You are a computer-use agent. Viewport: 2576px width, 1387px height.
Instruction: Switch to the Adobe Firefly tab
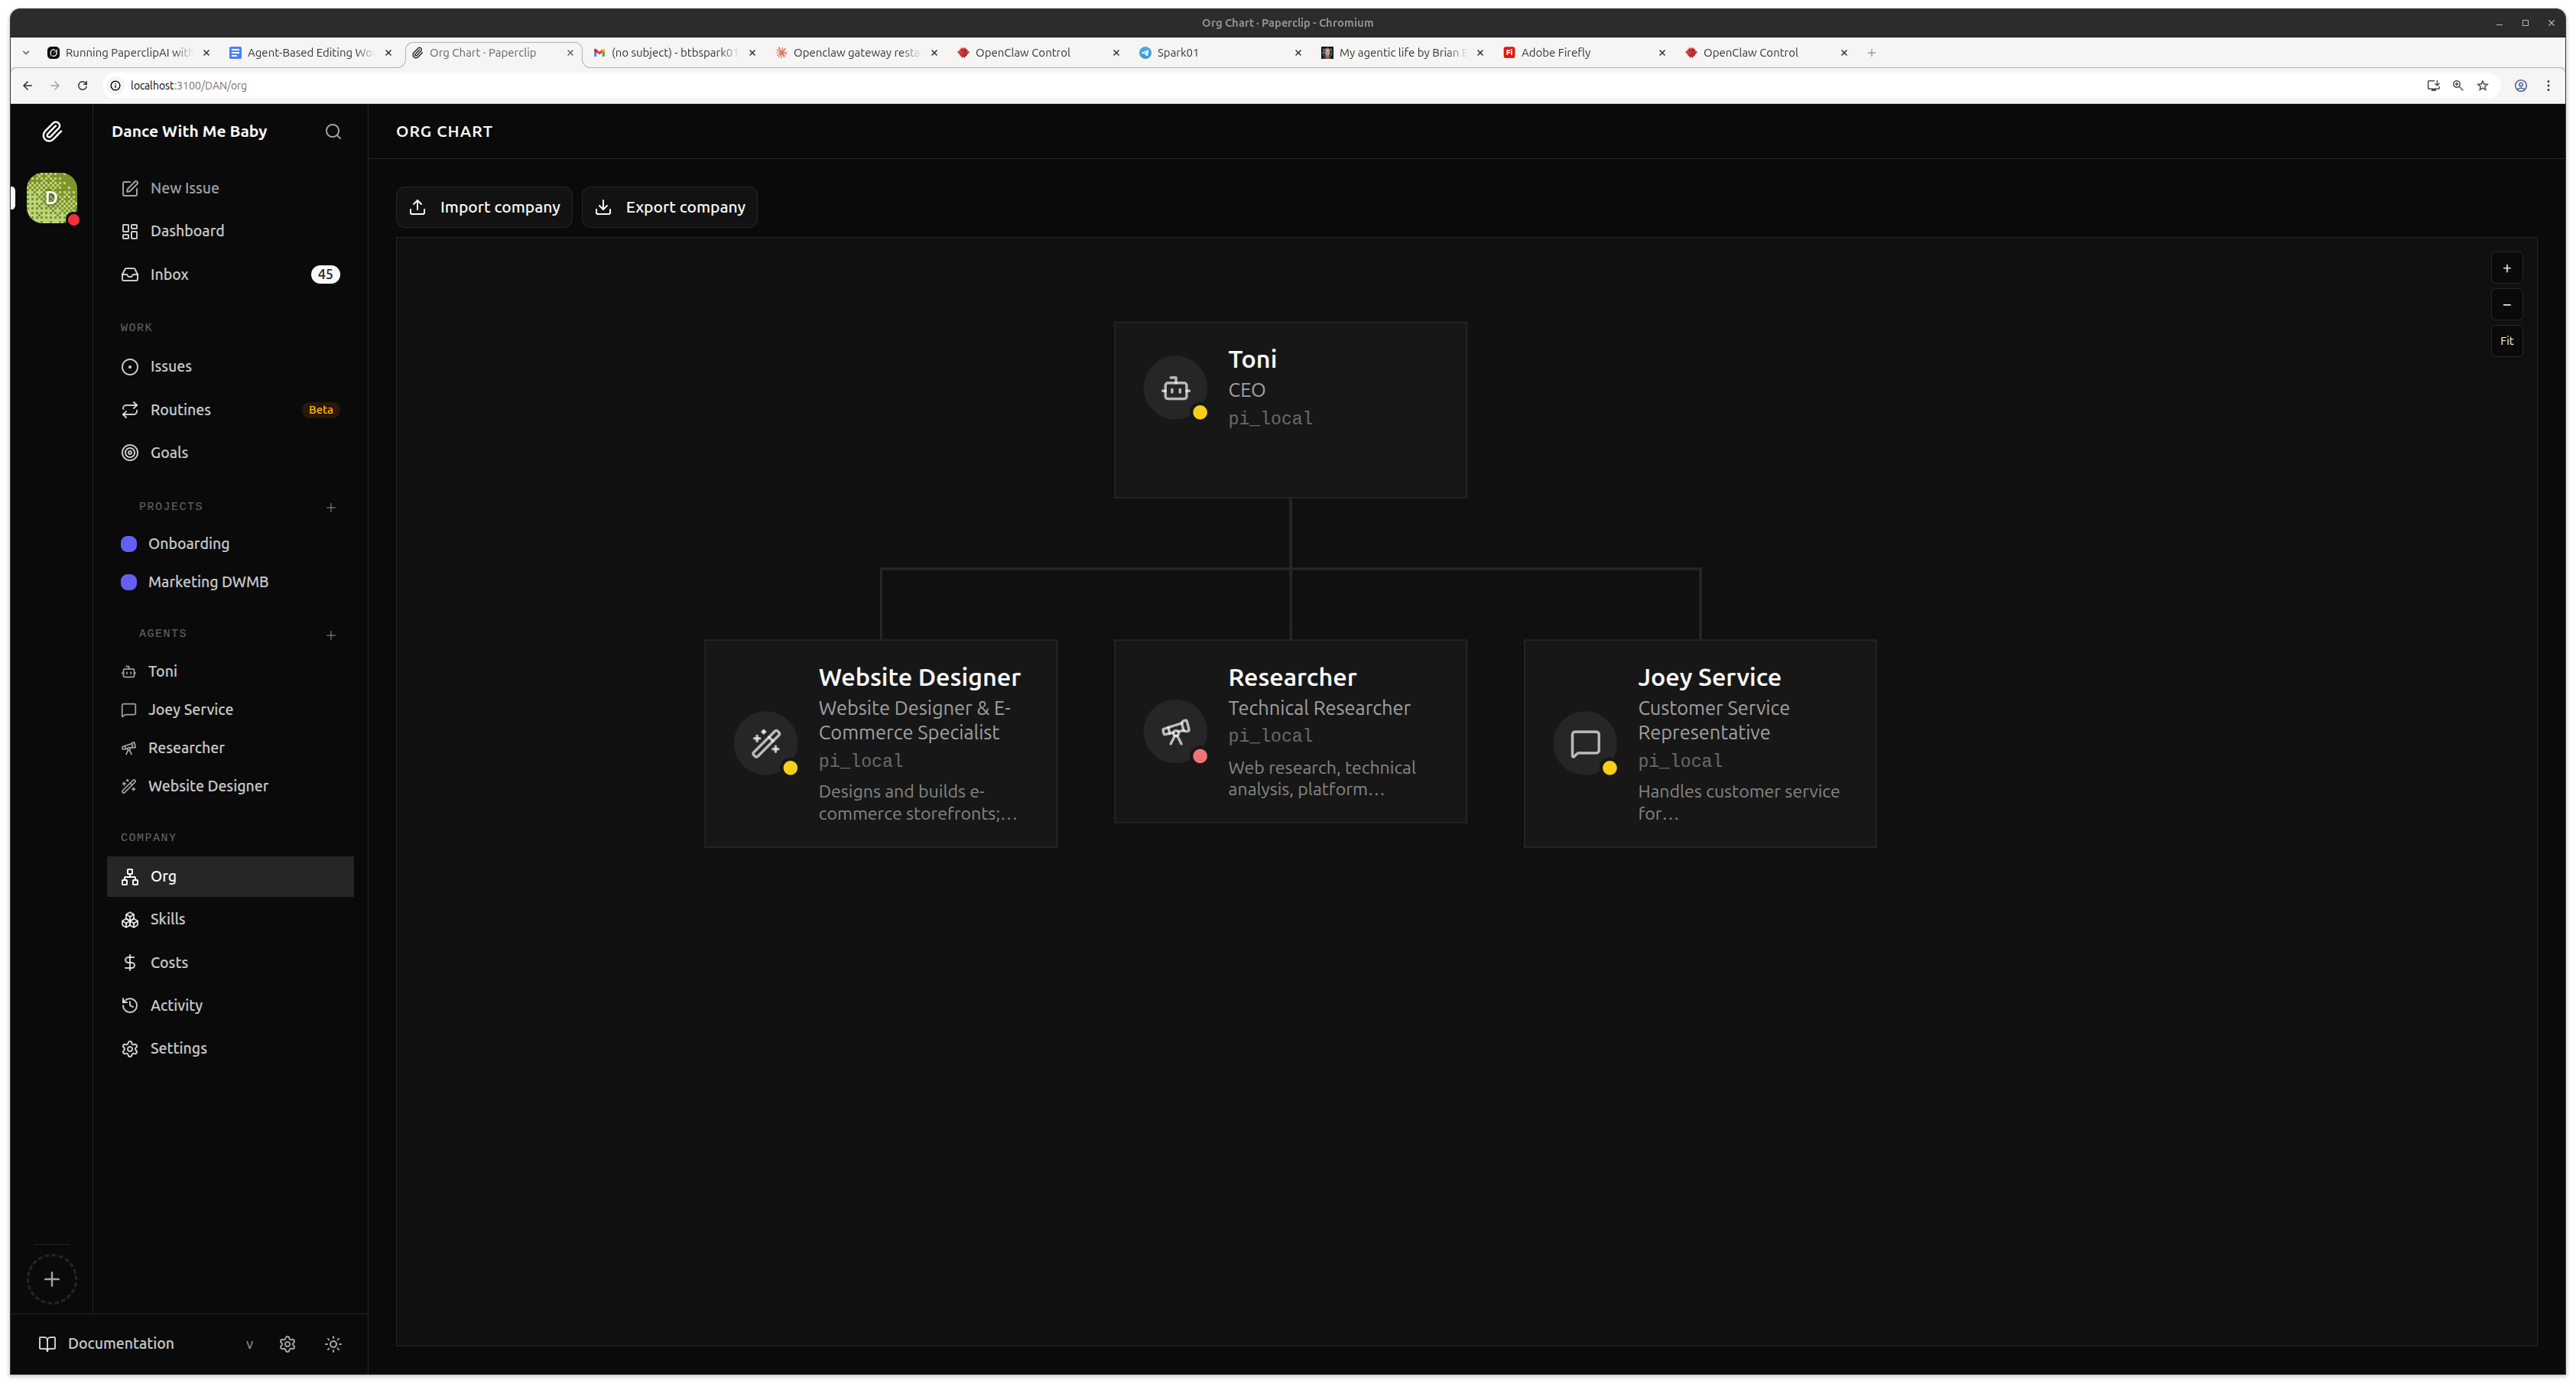(x=1557, y=52)
